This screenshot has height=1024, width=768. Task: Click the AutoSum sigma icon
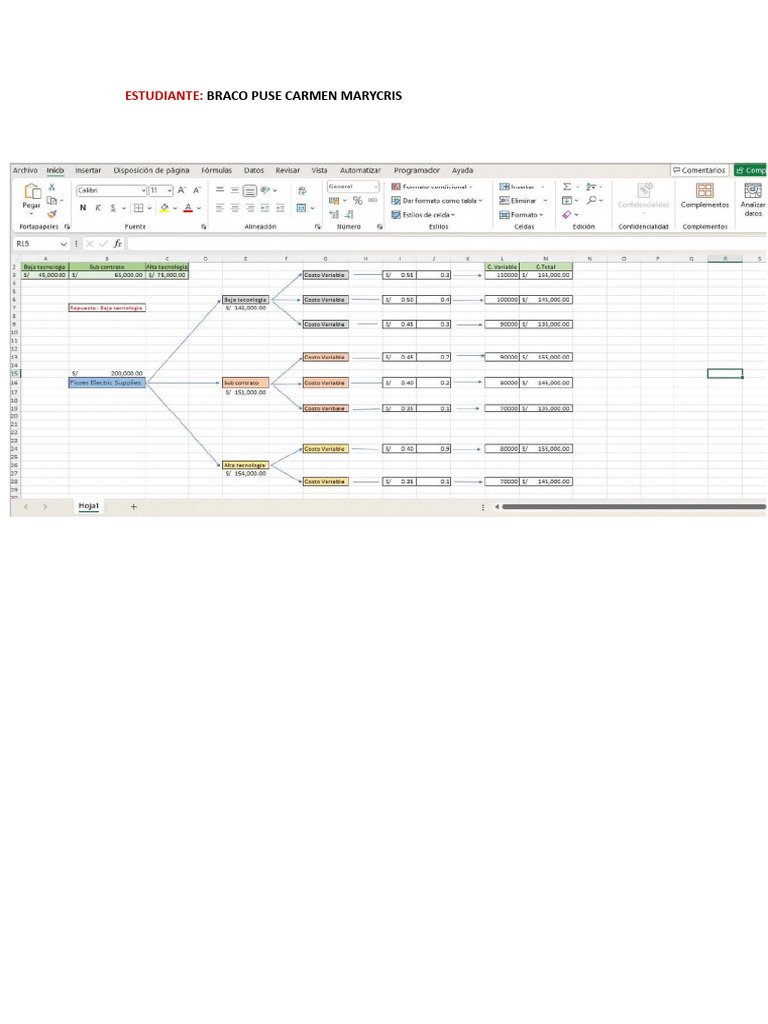pyautogui.click(x=567, y=187)
